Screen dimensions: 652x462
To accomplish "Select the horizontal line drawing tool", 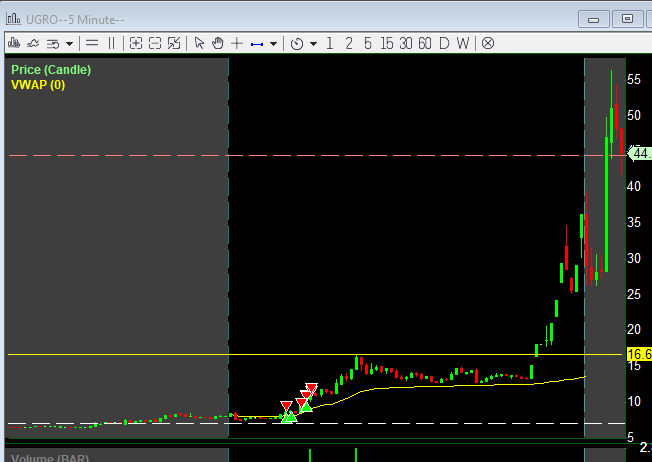I will [92, 43].
